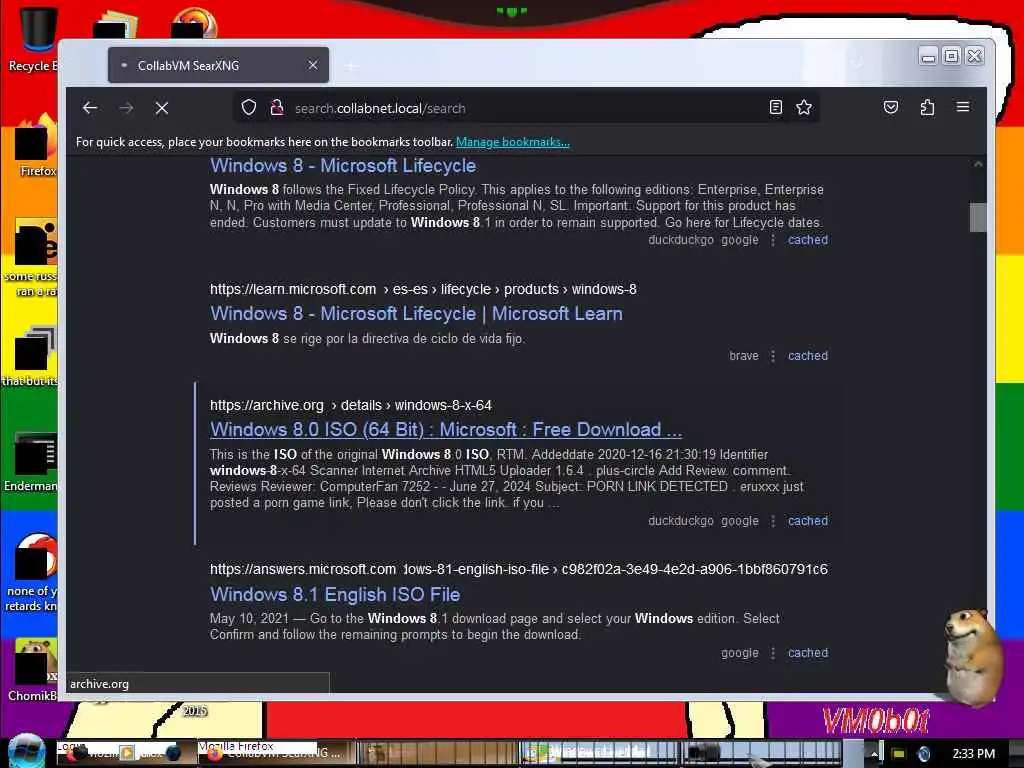
Task: Open Windows 8.0 ISO (64 Bit) archive result
Action: 445,430
